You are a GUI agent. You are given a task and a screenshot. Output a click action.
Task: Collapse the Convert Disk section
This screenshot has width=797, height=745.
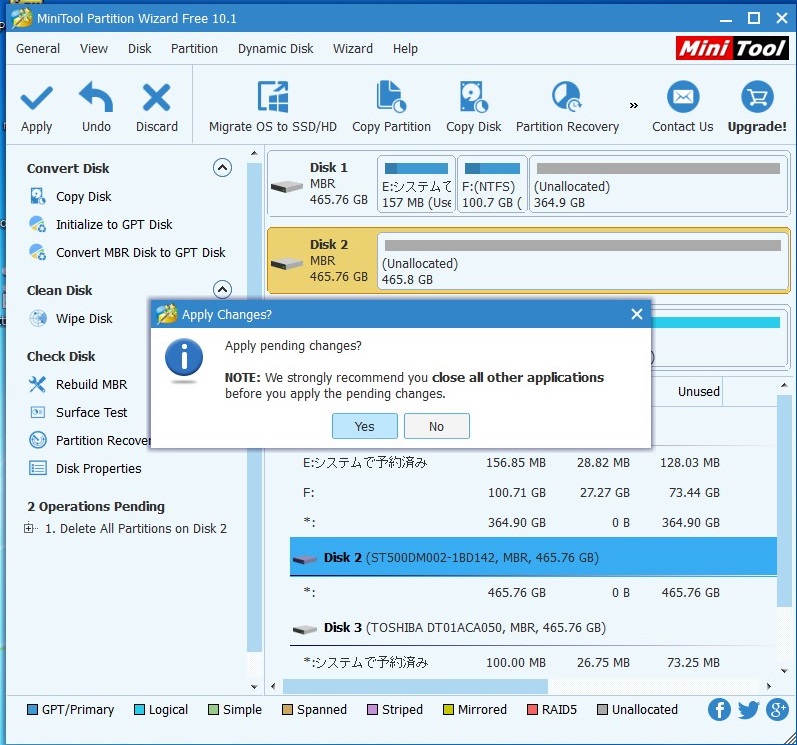coord(222,167)
